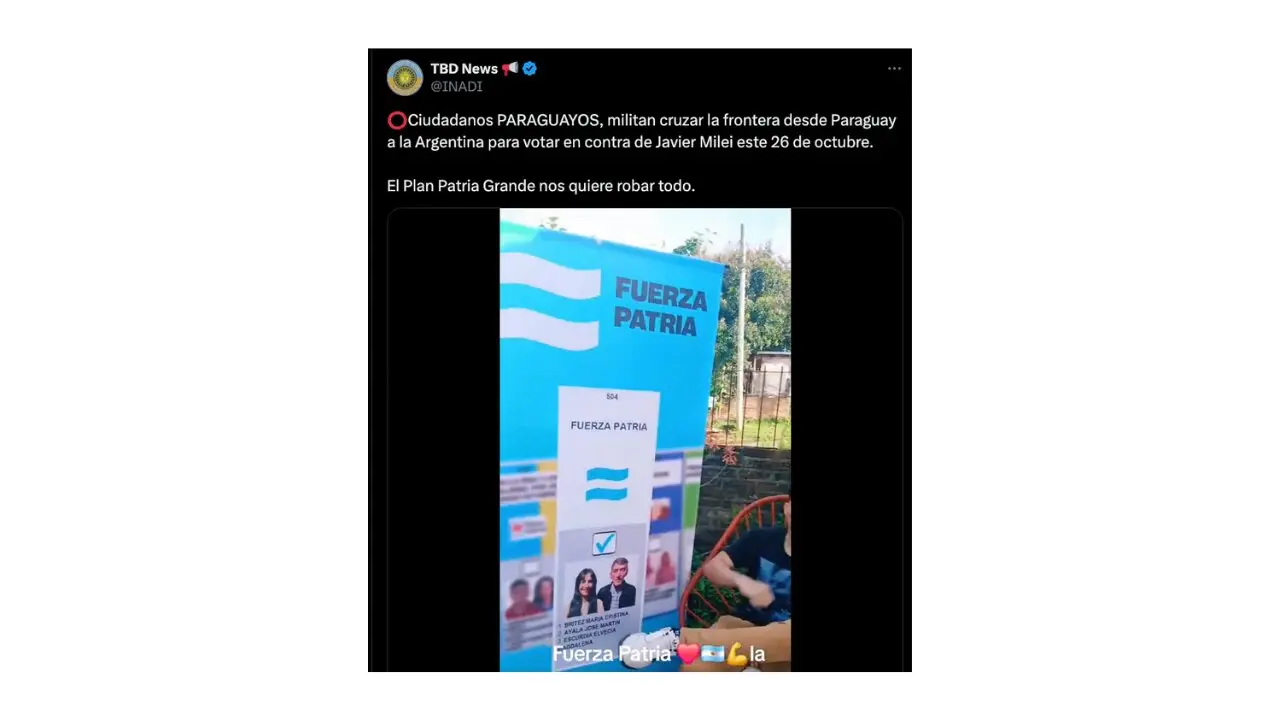Click the megaphone emoji beside TBD News
This screenshot has height=720, width=1280.
pyautogui.click(x=510, y=69)
